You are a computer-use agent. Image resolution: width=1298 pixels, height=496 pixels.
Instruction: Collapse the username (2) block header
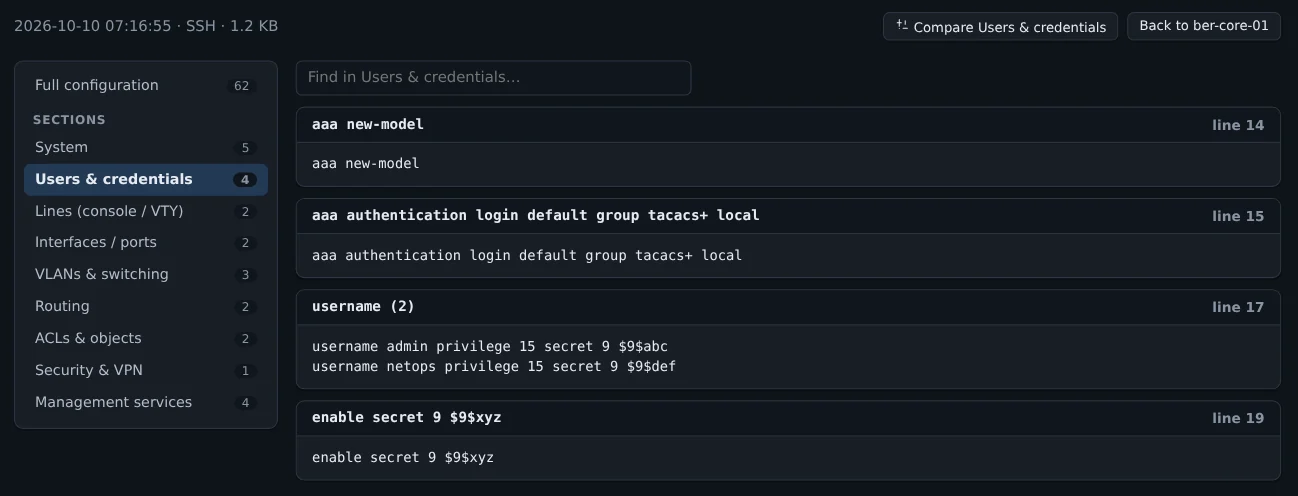click(x=788, y=307)
